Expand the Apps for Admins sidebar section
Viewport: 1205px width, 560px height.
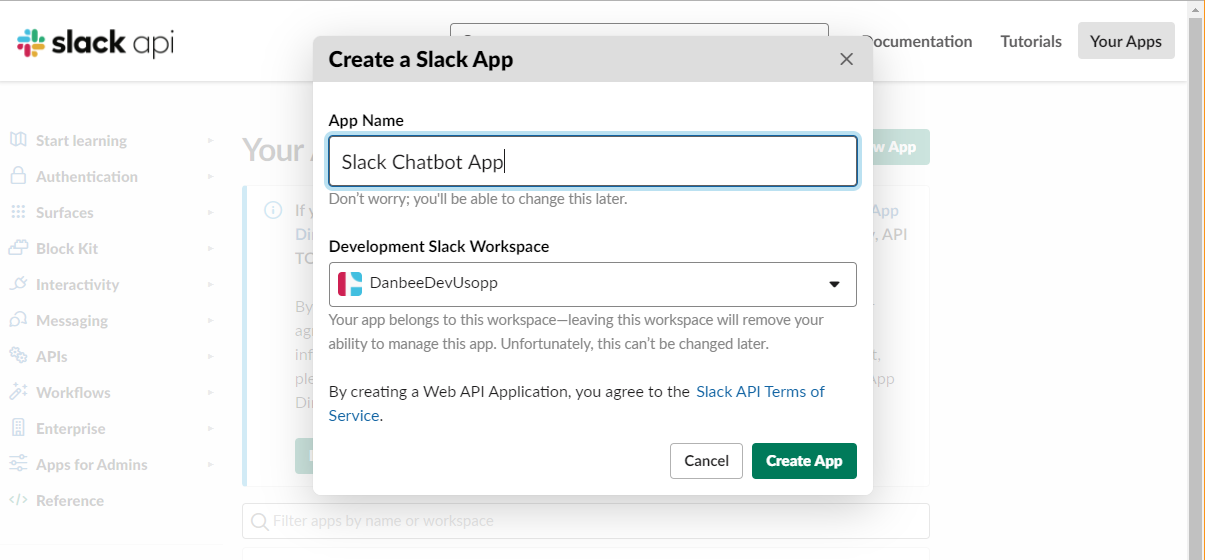[211, 465]
